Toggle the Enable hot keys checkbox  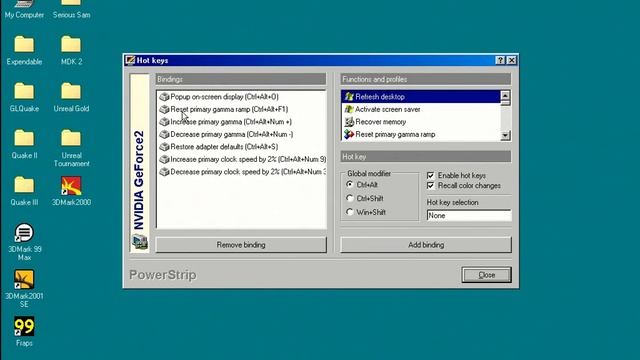click(x=431, y=176)
